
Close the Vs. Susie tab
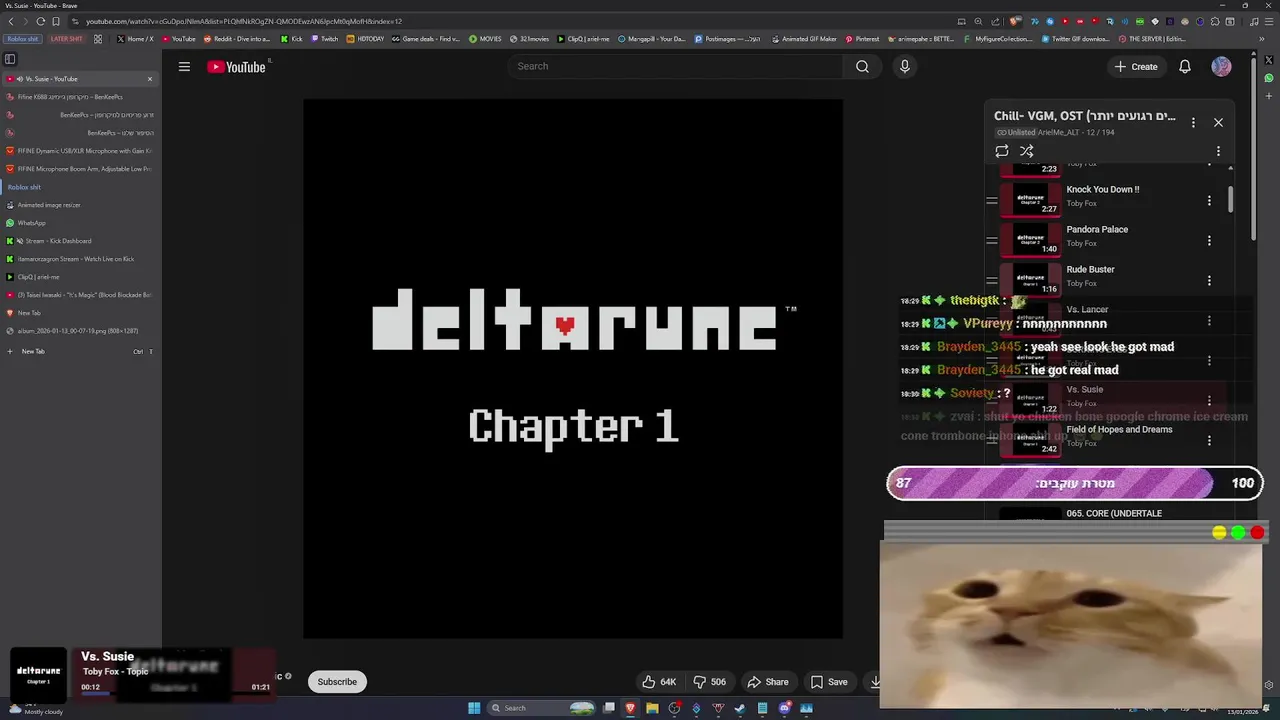[x=150, y=79]
